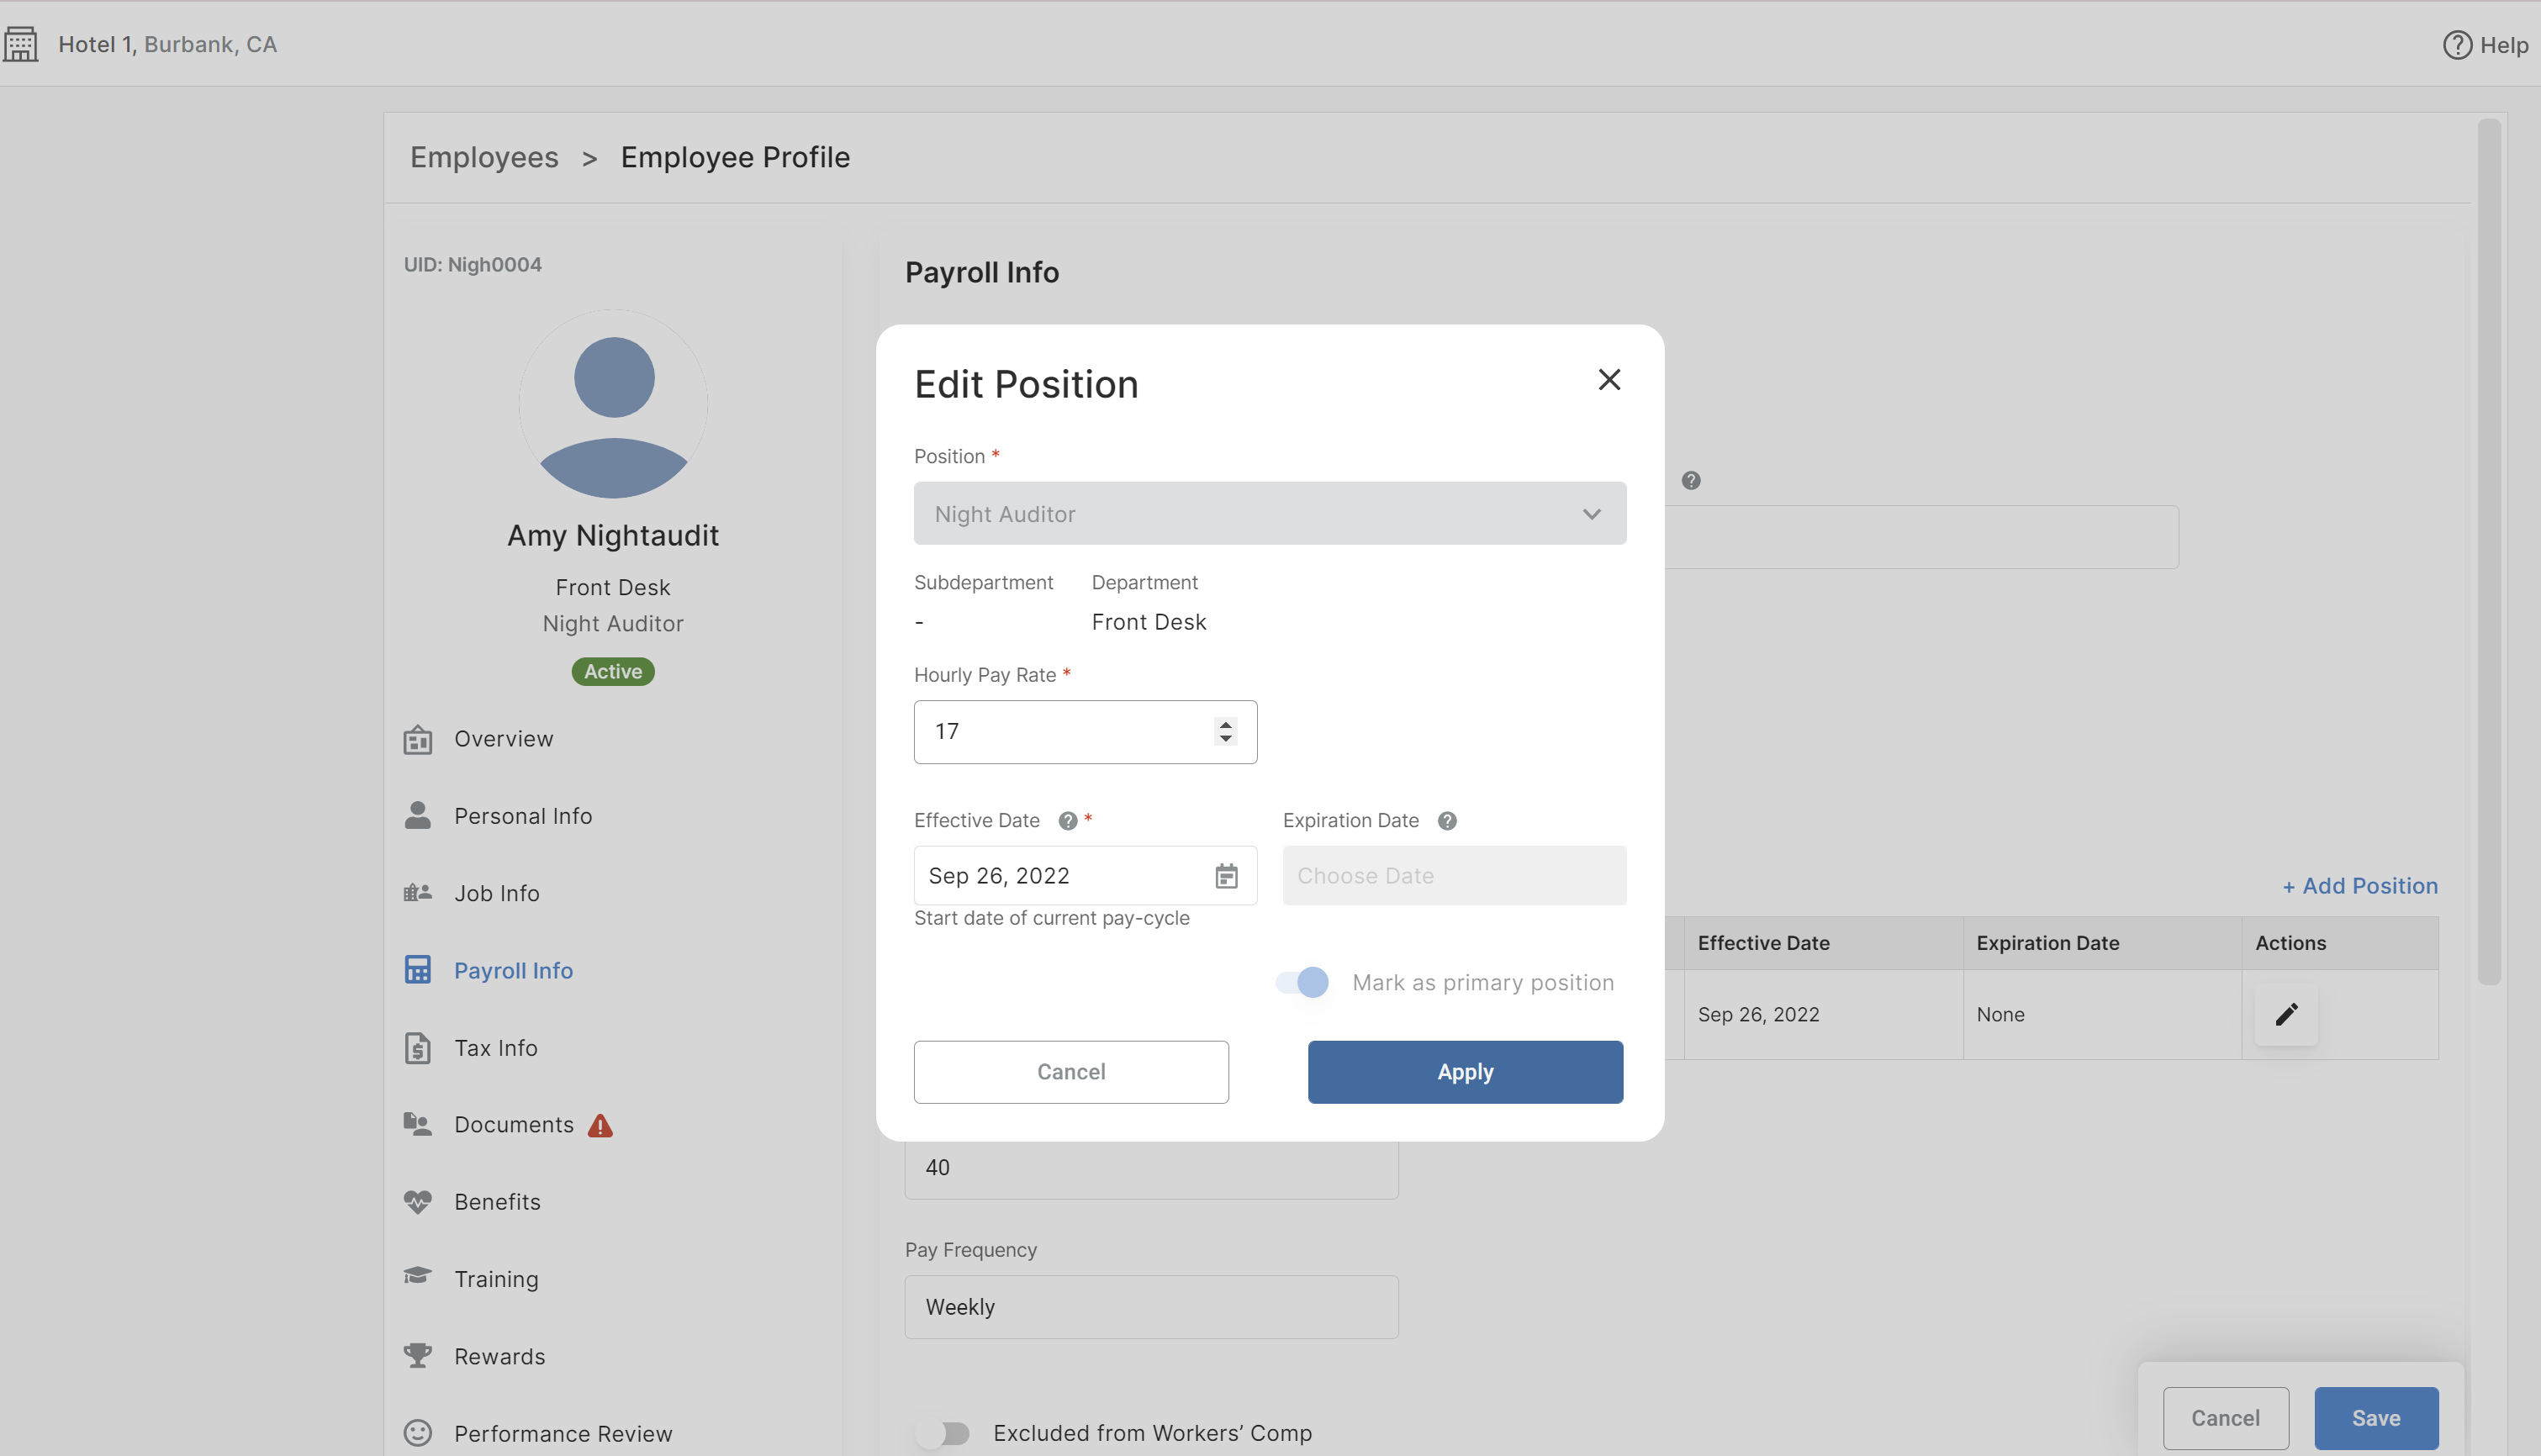2541x1456 pixels.
Task: Click the page vertical scrollbar
Action: click(2489, 552)
